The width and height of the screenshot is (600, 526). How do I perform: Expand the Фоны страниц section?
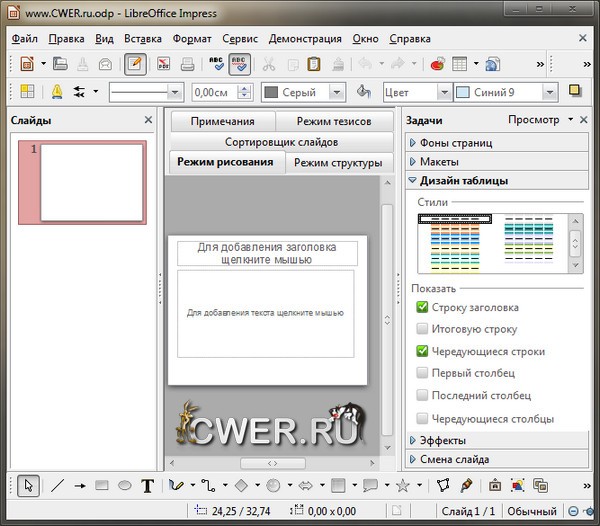click(x=455, y=143)
